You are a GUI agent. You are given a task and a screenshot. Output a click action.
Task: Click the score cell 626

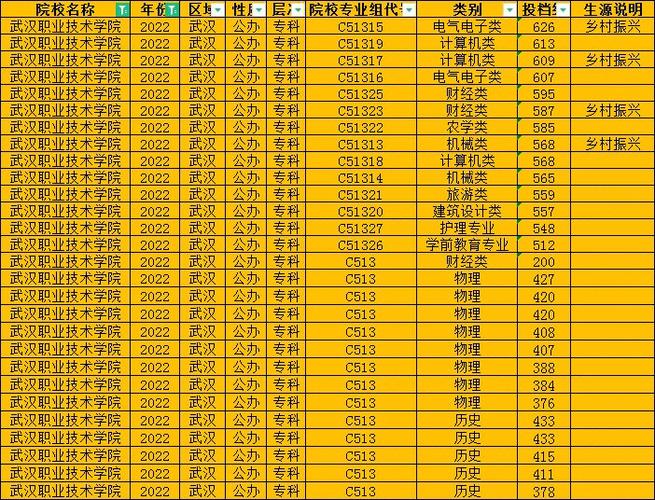pyautogui.click(x=544, y=27)
